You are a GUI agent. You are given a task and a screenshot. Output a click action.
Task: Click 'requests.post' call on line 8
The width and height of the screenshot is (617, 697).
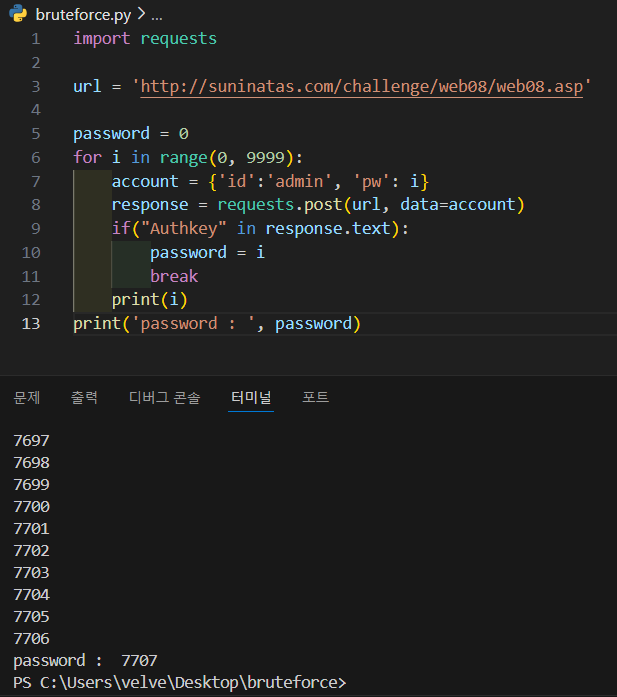coord(280,205)
